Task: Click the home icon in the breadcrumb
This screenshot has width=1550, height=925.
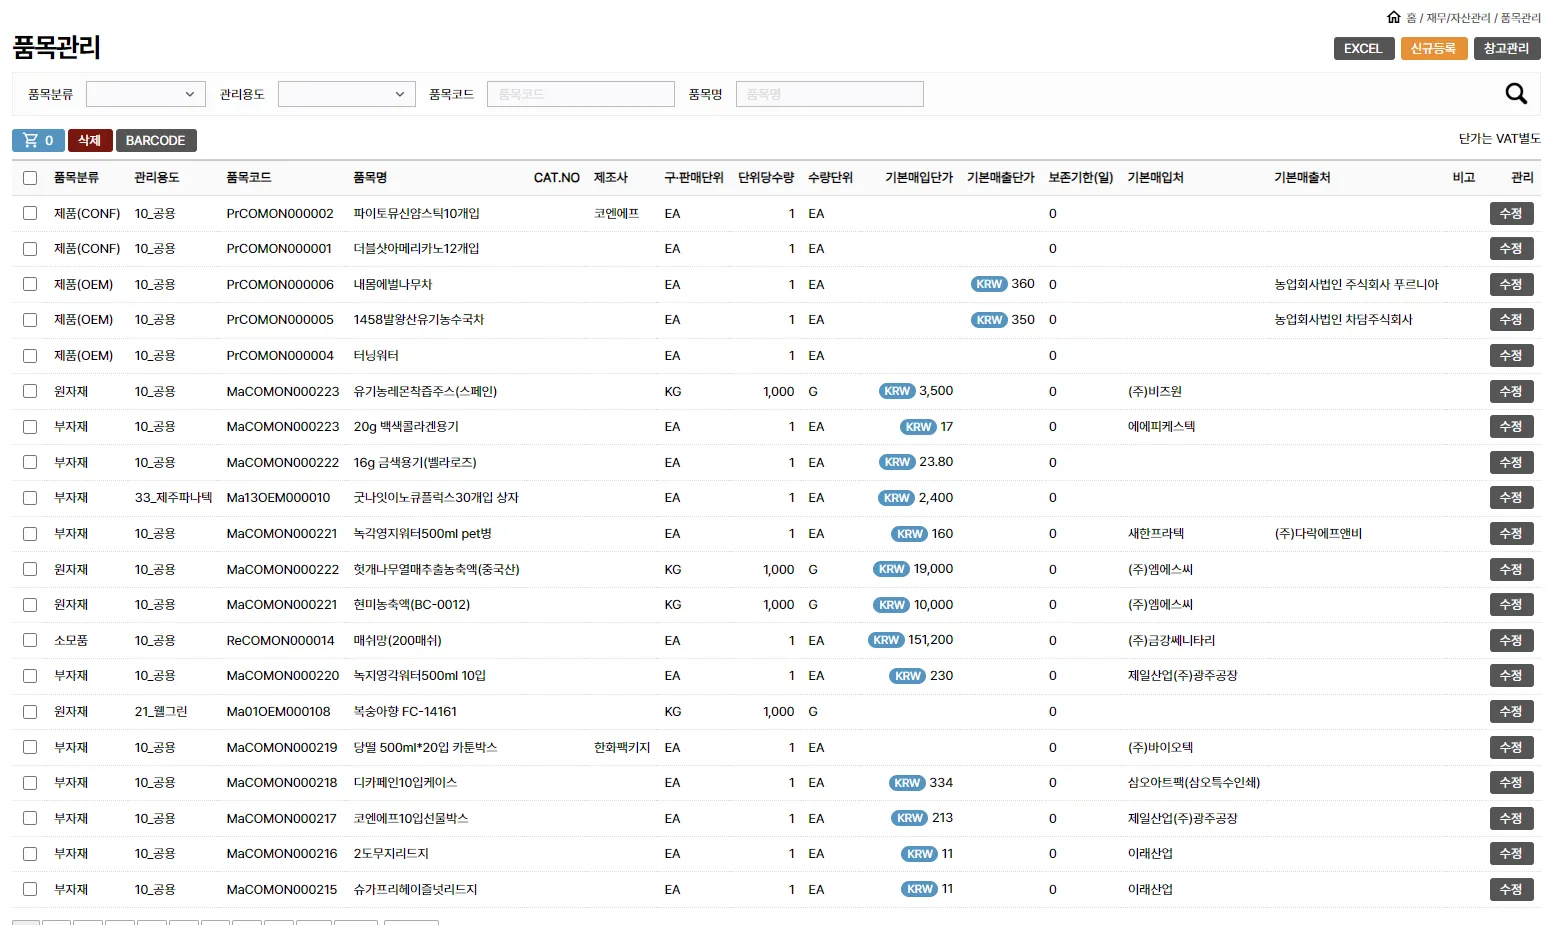Action: [1394, 16]
